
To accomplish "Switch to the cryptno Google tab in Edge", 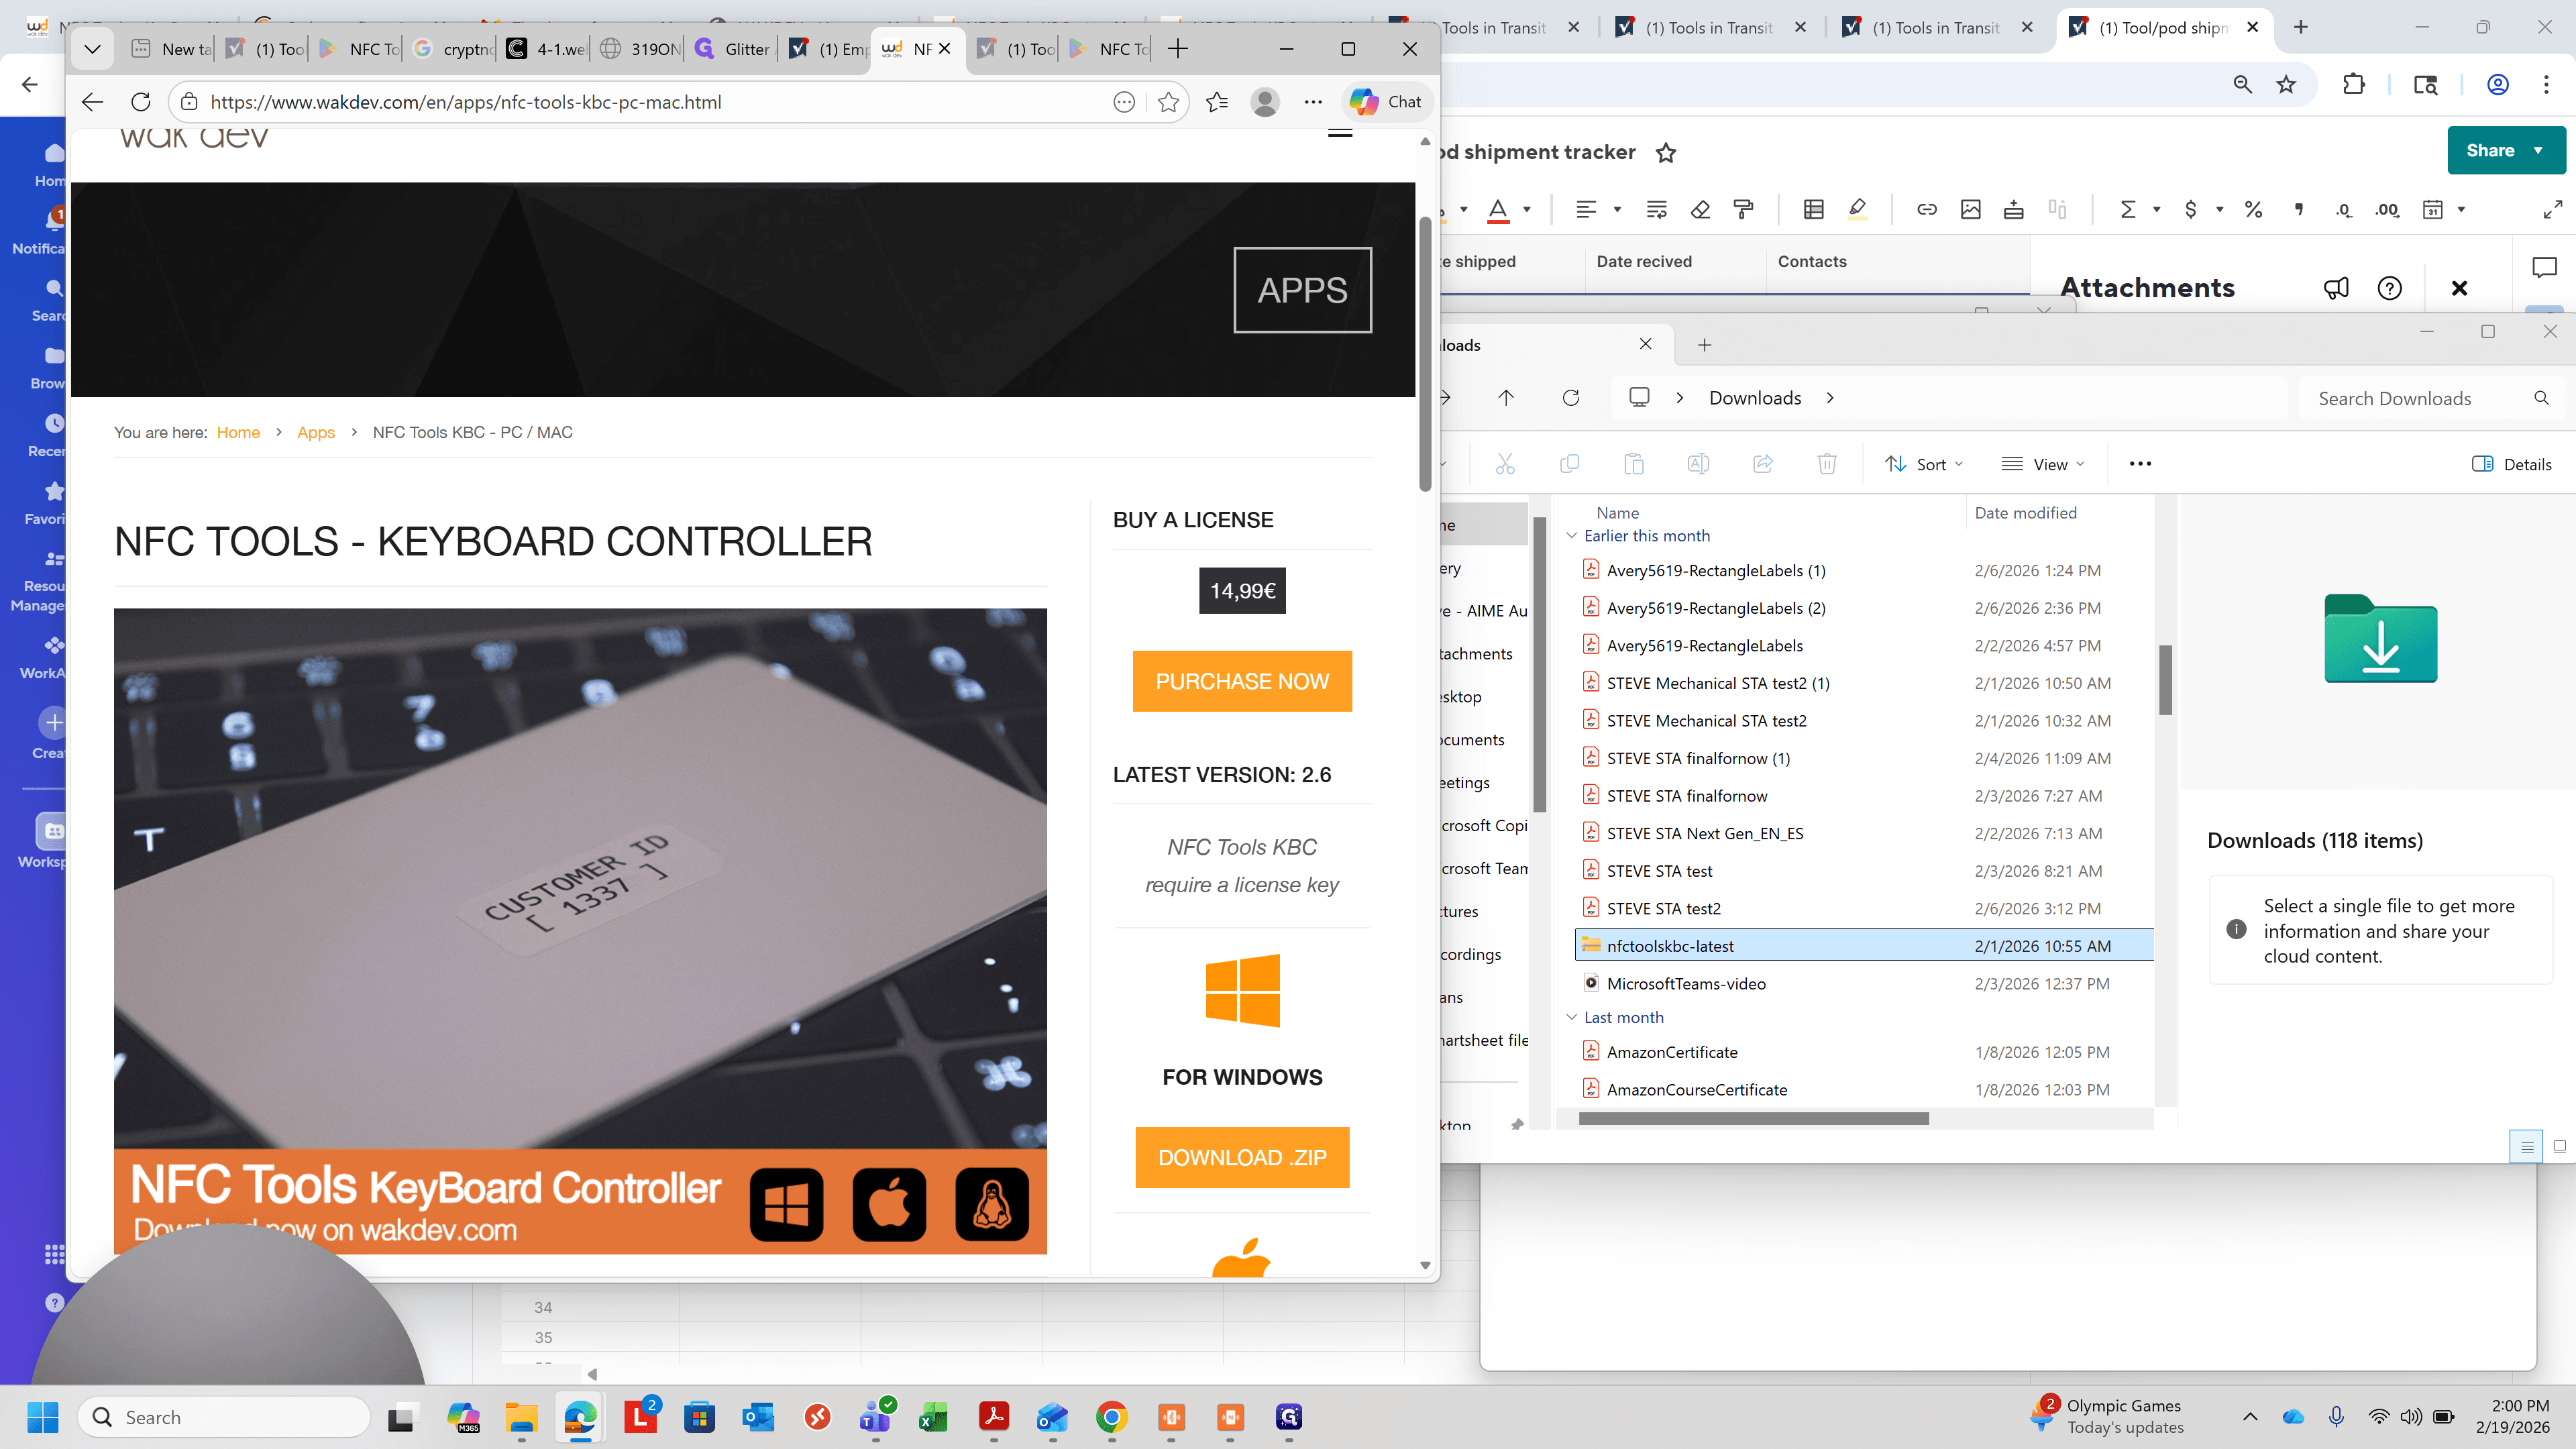I will click(453, 49).
